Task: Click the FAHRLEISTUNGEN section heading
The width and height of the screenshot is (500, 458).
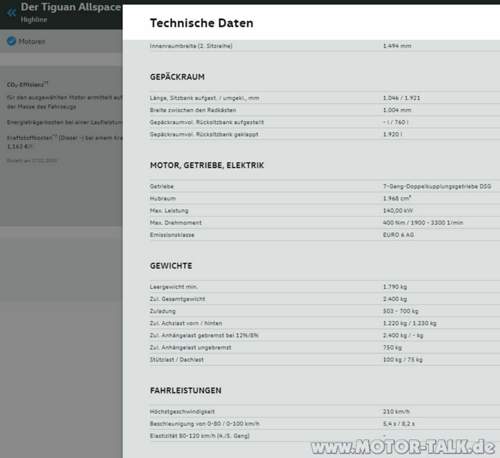Action: (x=186, y=391)
